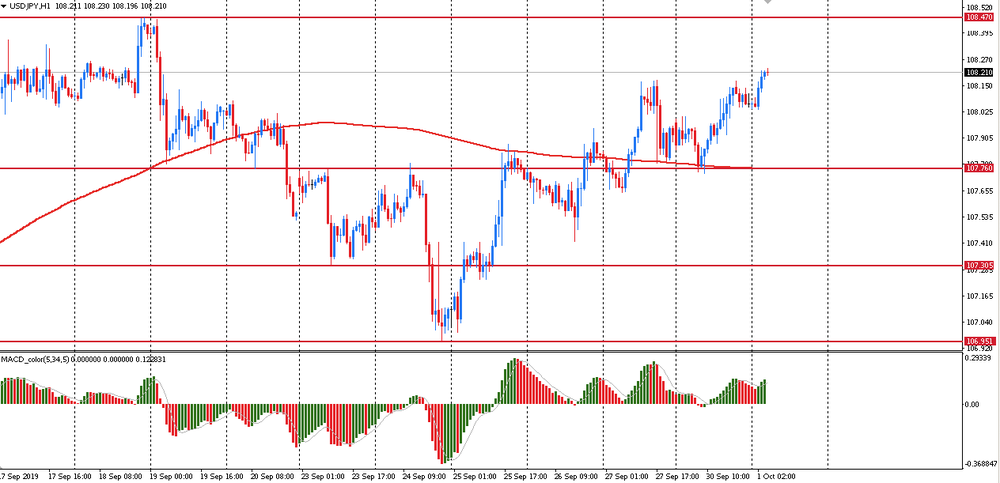Click the 24 Sep 09:00 time label

(425, 477)
